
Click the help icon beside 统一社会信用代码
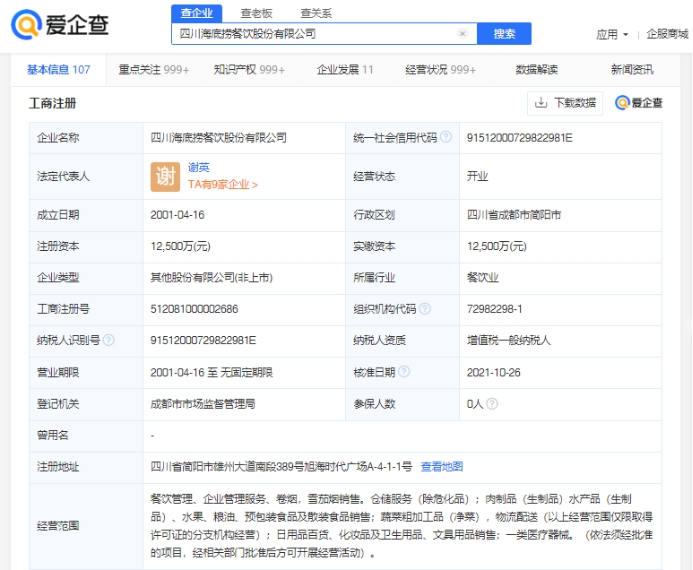(x=446, y=138)
